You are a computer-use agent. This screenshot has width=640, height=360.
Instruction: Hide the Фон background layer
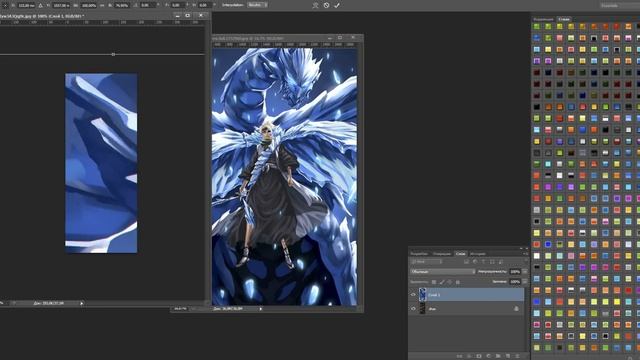[x=413, y=309]
